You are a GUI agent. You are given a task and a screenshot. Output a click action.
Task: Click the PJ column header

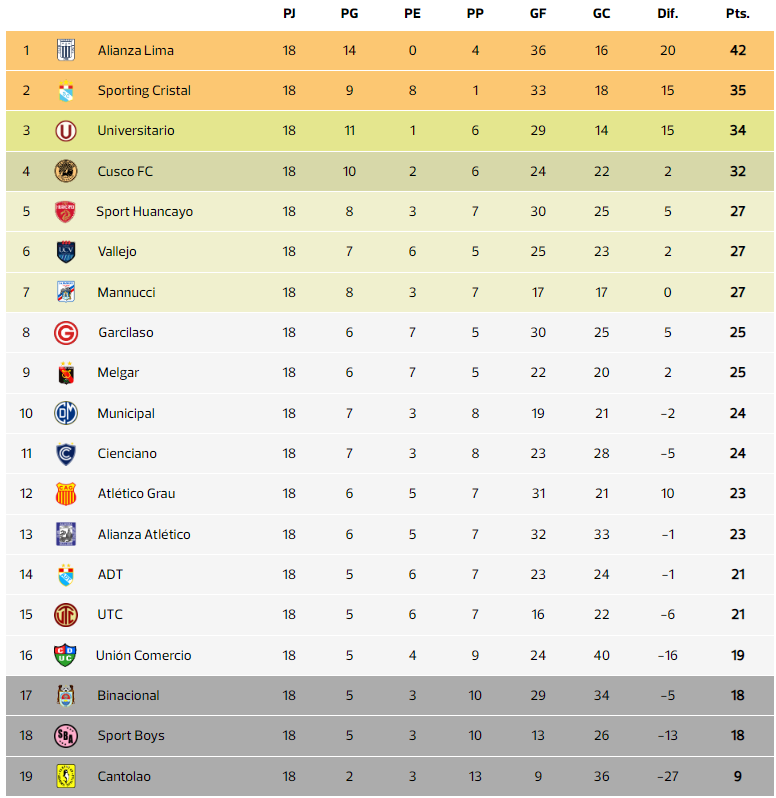click(289, 14)
